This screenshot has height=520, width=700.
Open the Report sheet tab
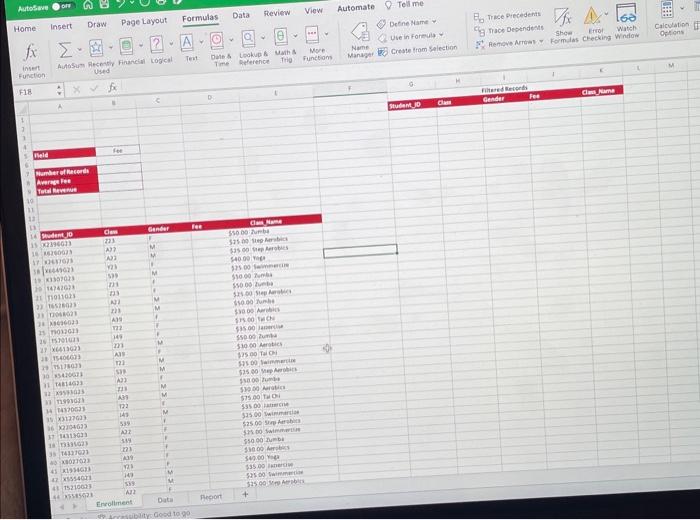click(211, 496)
